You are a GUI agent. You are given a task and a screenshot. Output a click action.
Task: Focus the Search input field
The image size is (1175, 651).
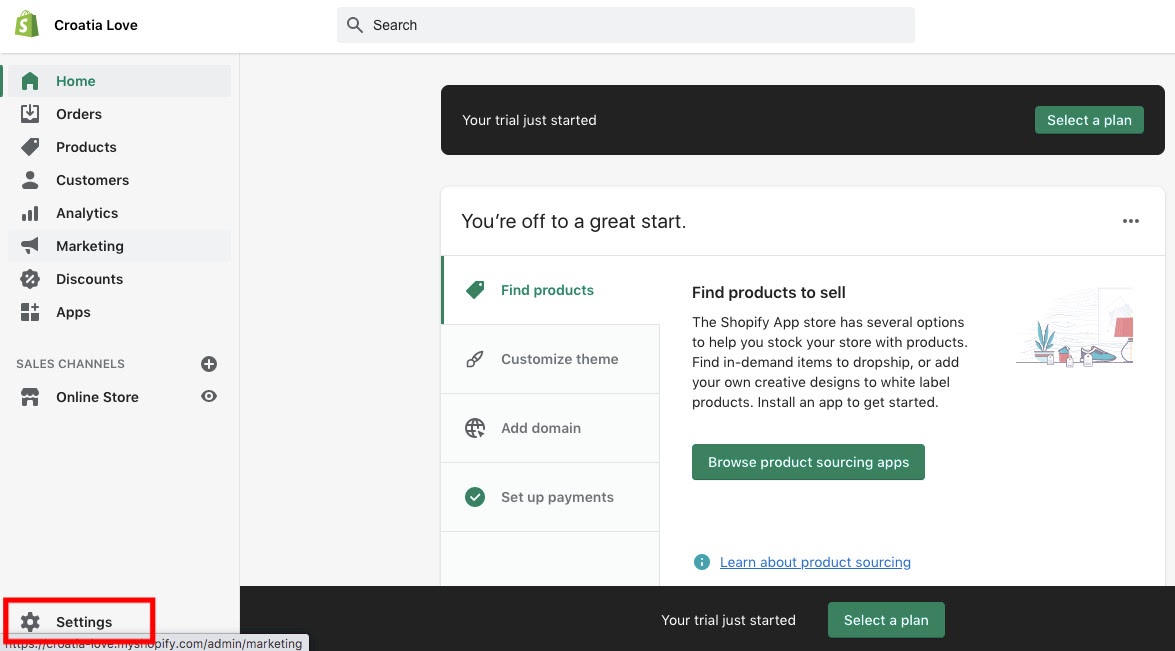tap(626, 25)
